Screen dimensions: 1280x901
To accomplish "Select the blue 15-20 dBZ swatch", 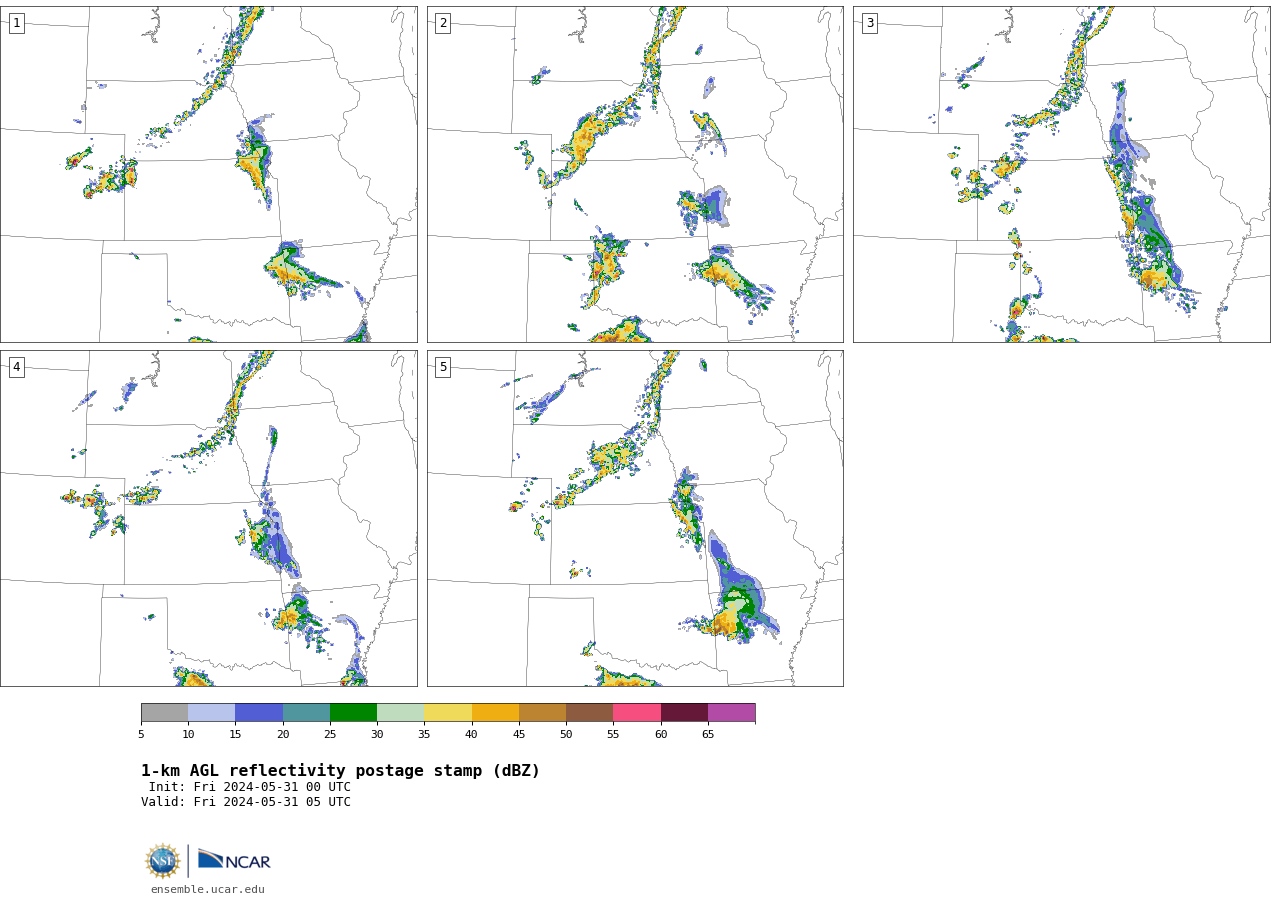I will [x=259, y=713].
